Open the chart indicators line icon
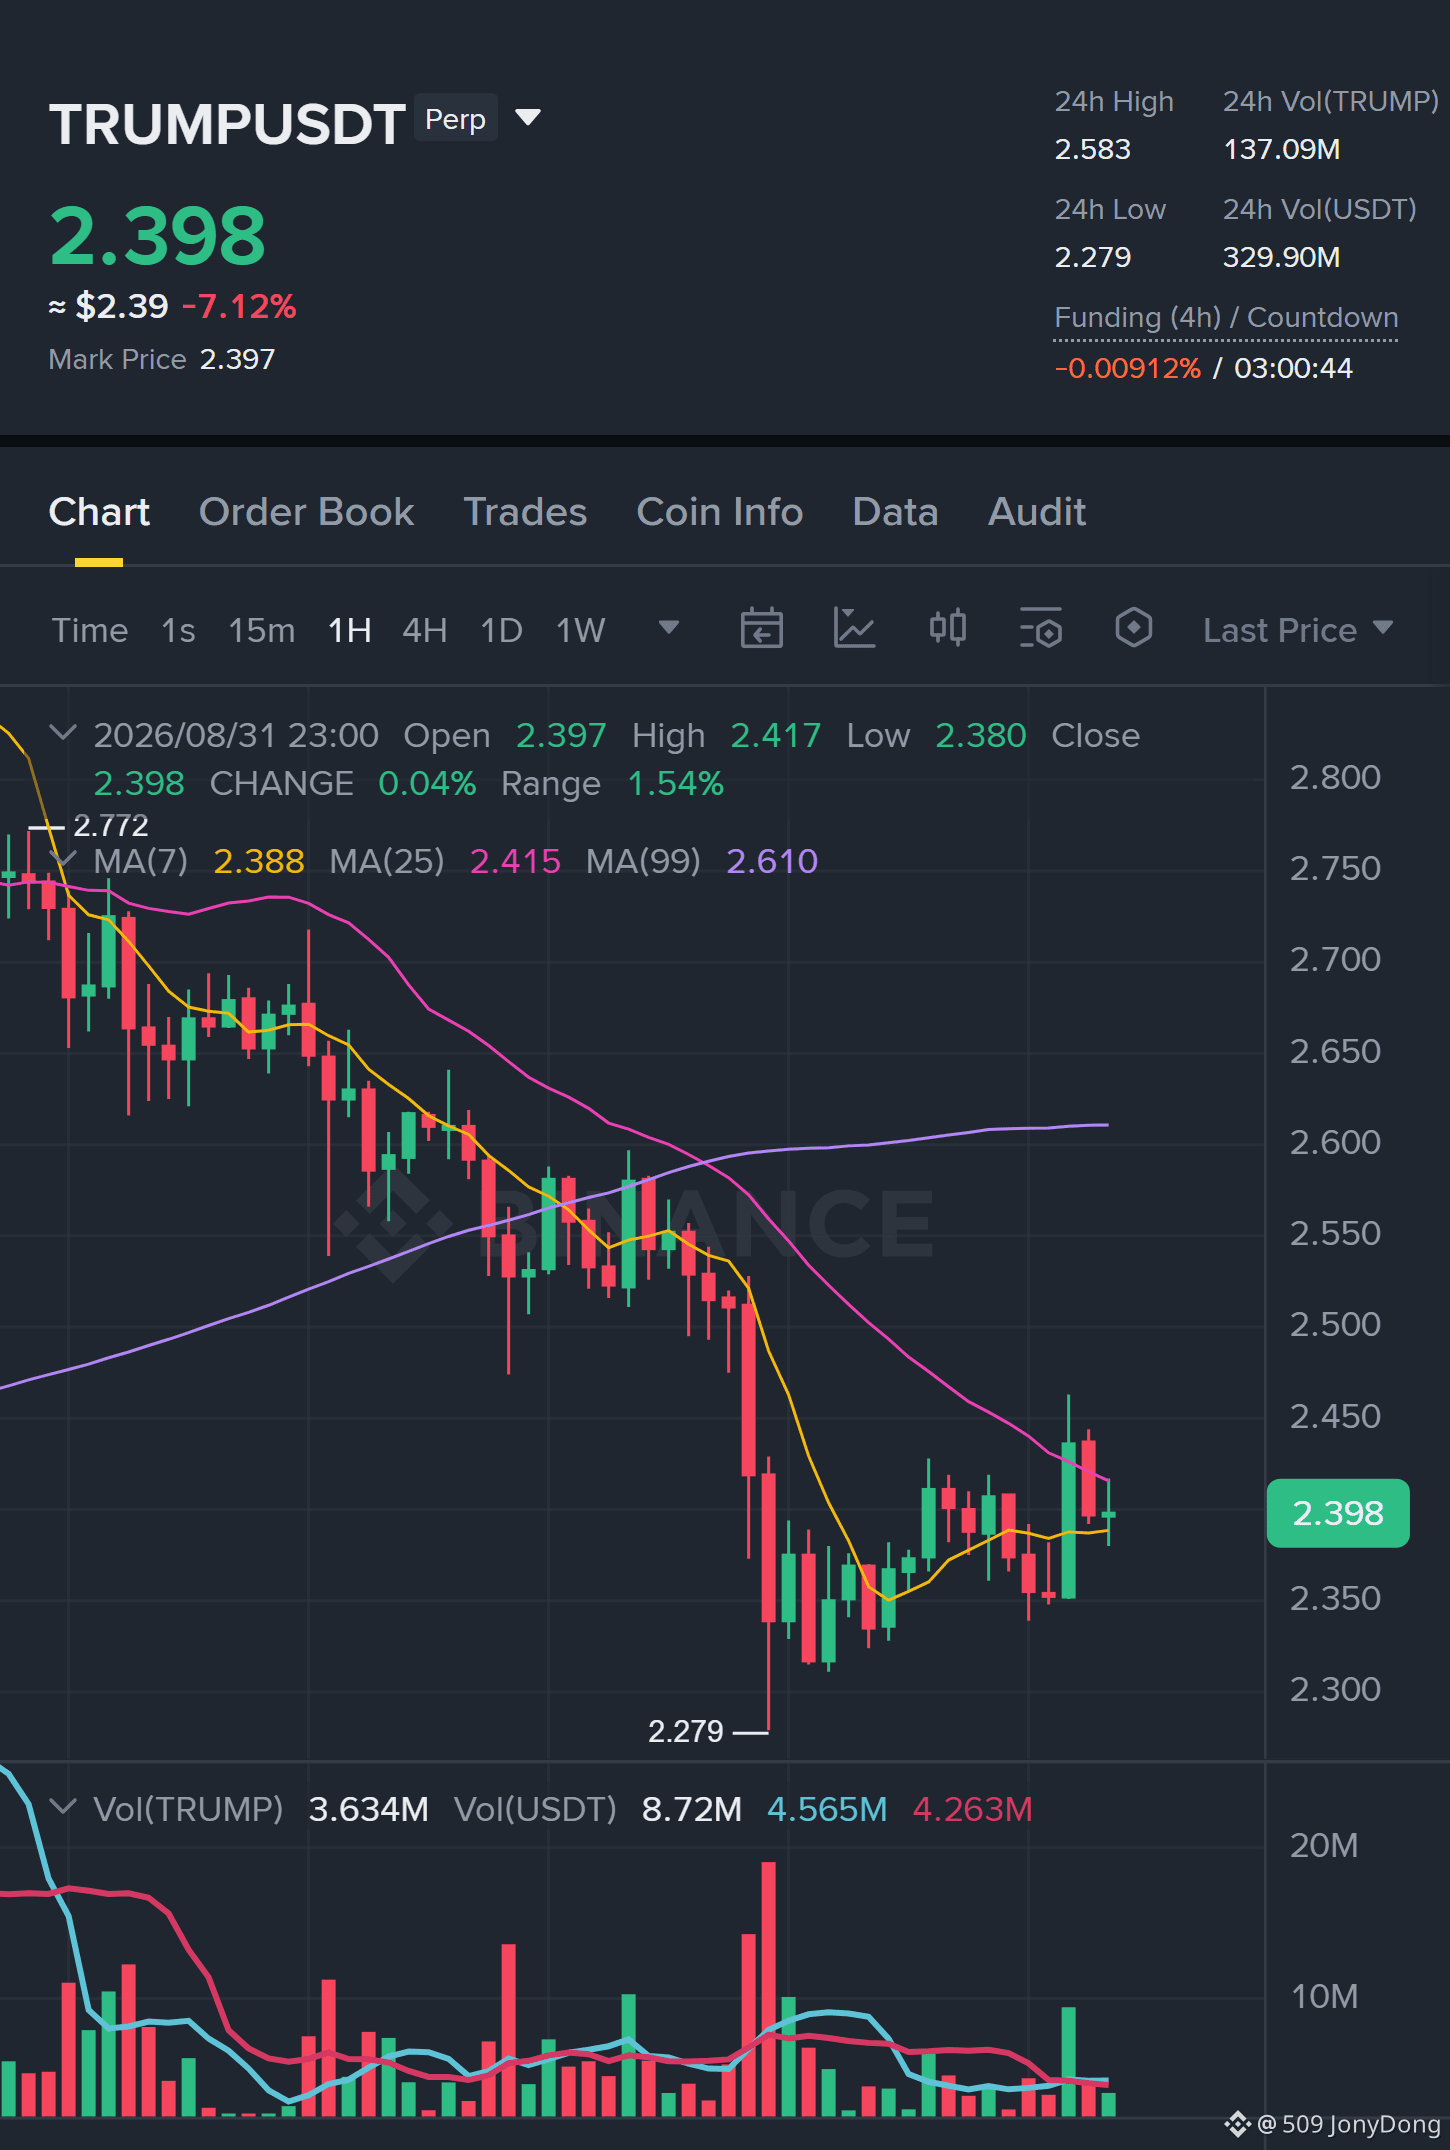This screenshot has height=2150, width=1450. [855, 629]
